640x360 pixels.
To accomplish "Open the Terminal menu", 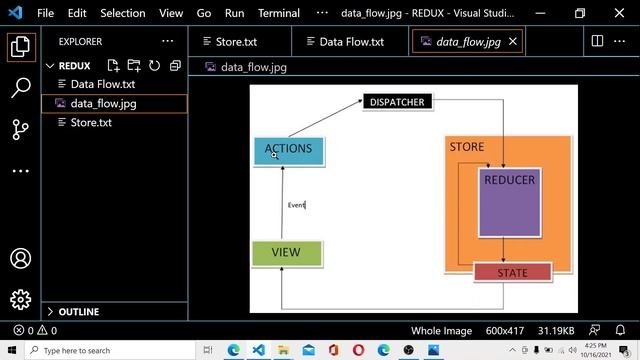I will [x=279, y=13].
